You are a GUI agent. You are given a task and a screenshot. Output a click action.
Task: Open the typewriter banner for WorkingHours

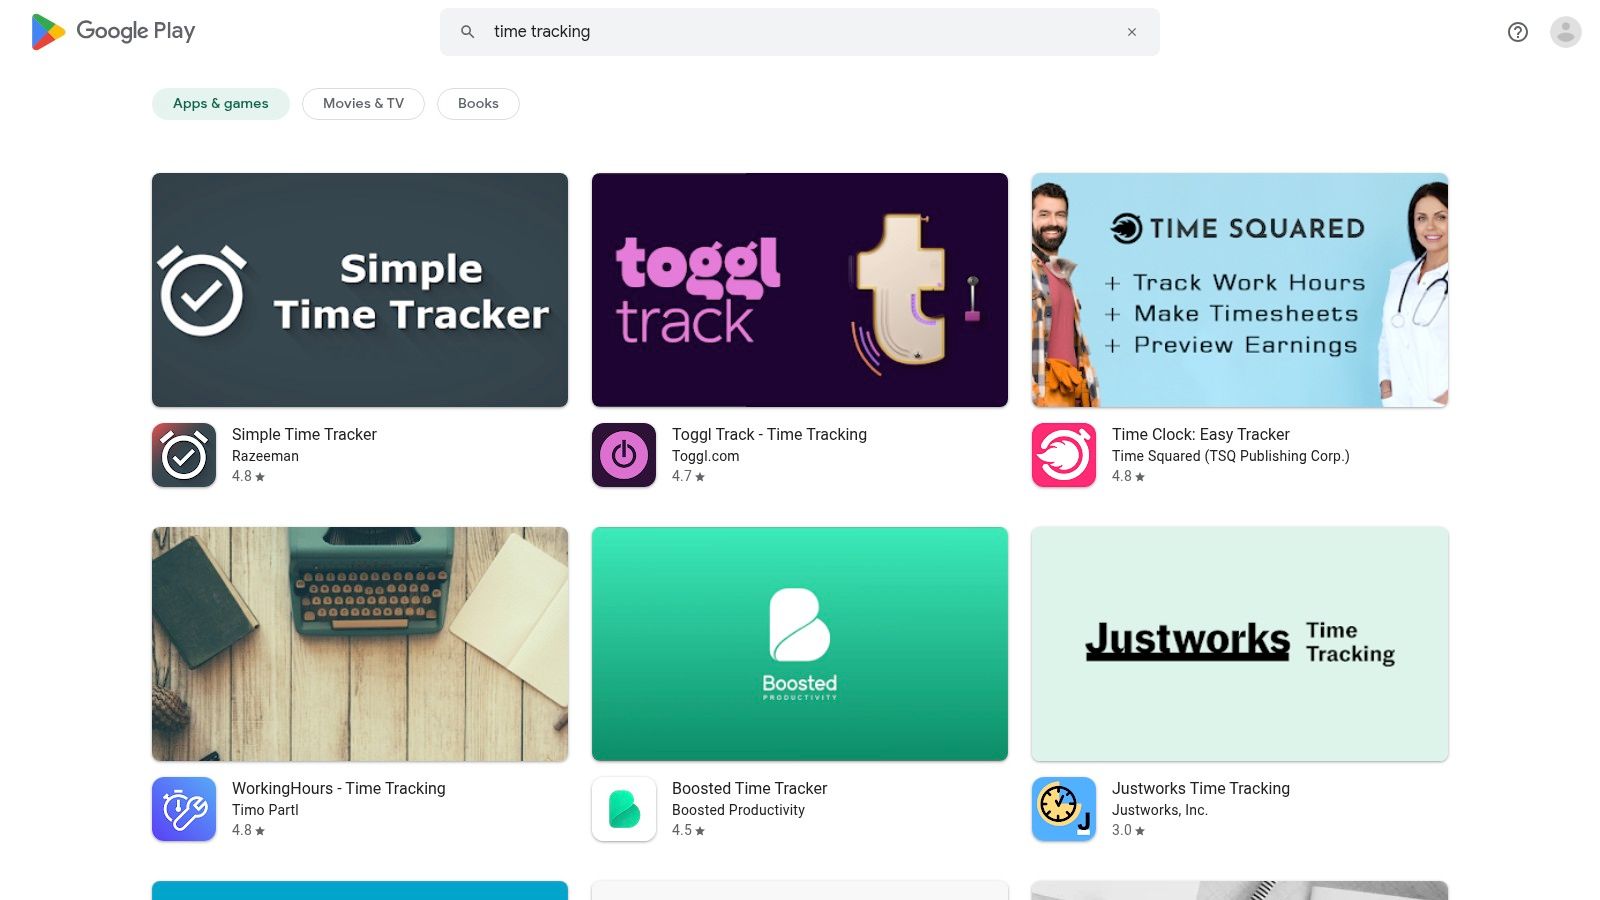tap(360, 644)
